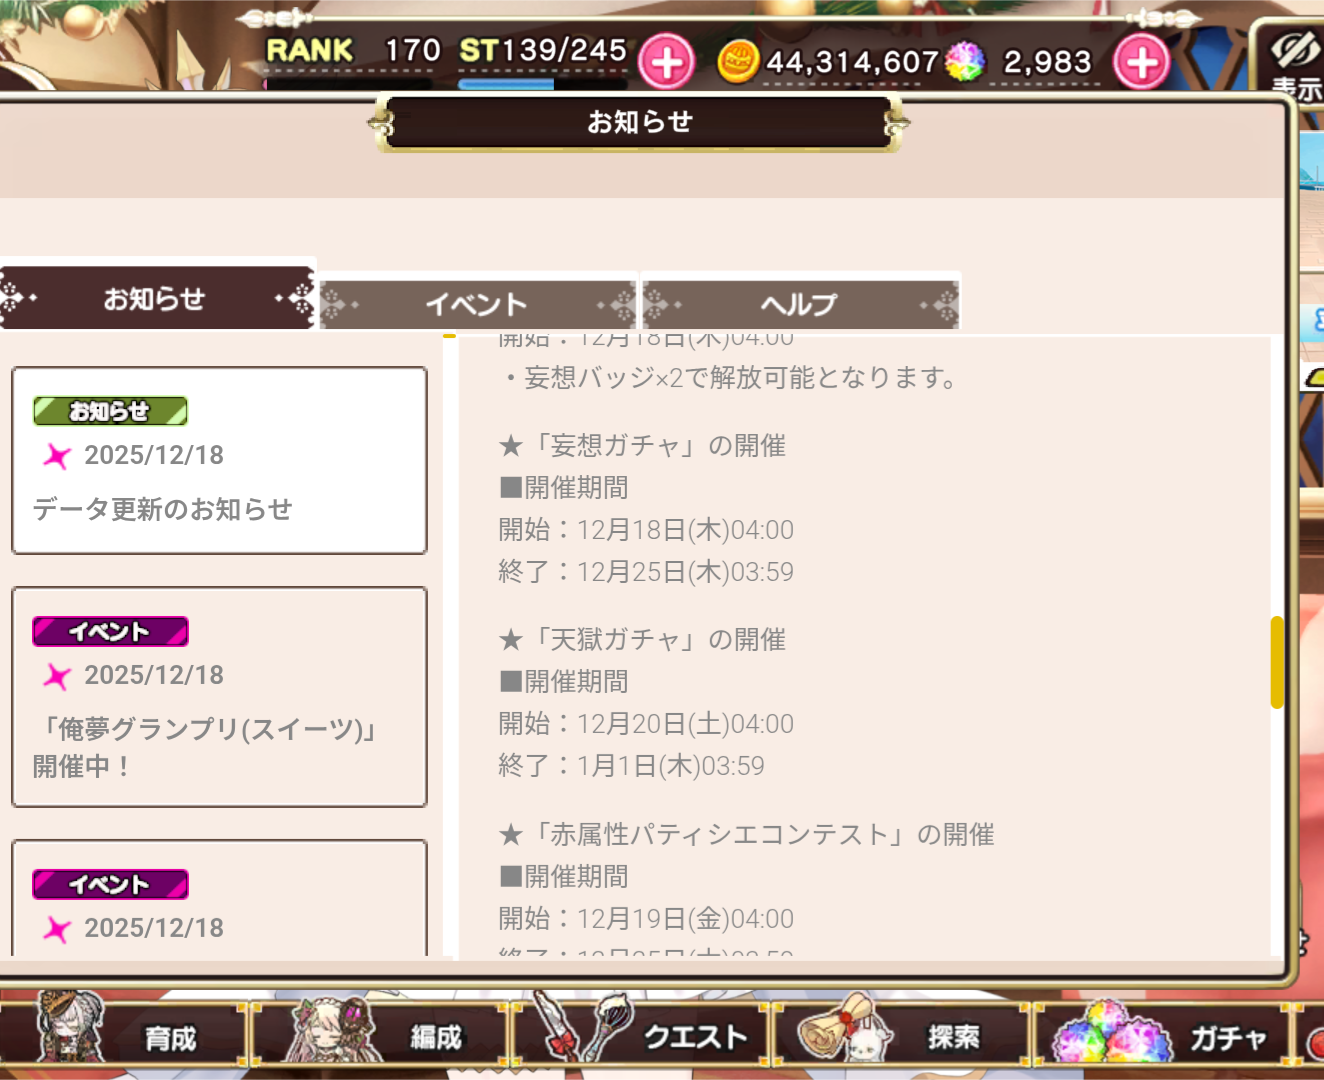Viewport: 1324px width, 1080px height.
Task: Tap the pink plus button beside rainbow gems
Action: point(1141,63)
